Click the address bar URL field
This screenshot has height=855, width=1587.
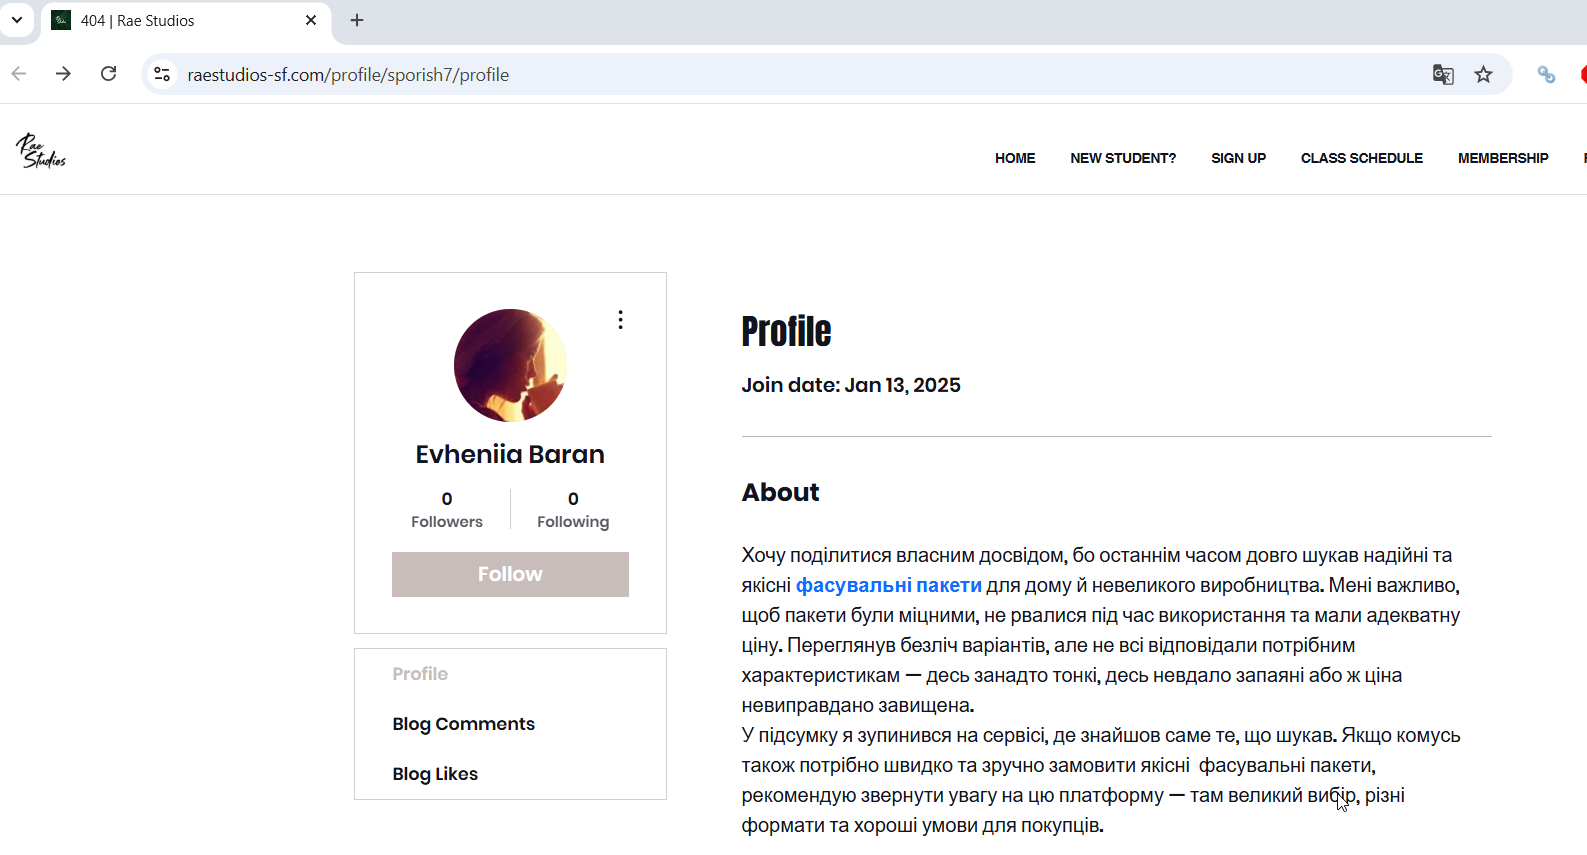pyautogui.click(x=700, y=75)
